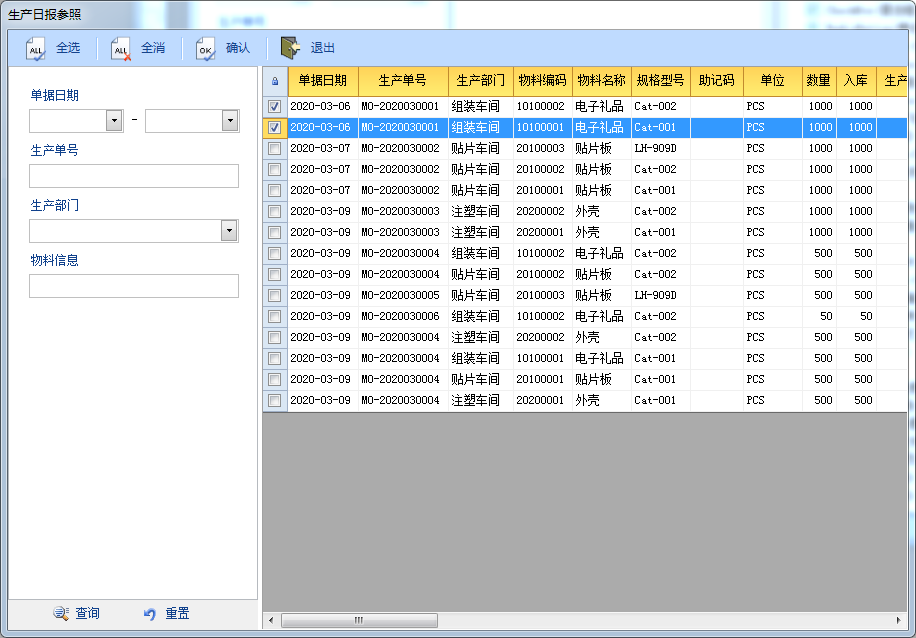Click the 全选 toolbar label
916x638 pixels.
68,48
